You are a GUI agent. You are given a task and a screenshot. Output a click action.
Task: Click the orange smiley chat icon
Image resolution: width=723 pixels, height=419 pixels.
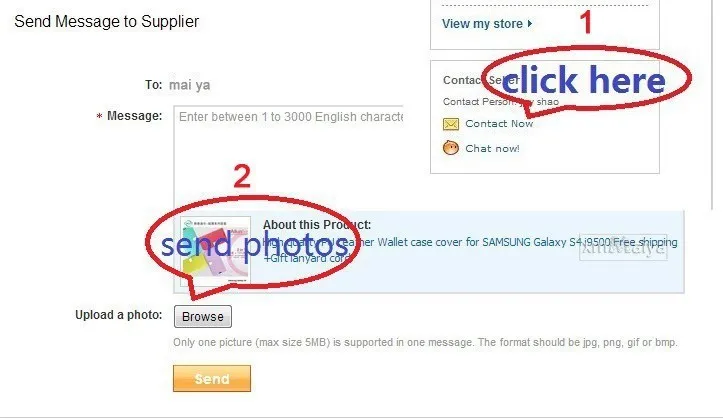[x=450, y=148]
